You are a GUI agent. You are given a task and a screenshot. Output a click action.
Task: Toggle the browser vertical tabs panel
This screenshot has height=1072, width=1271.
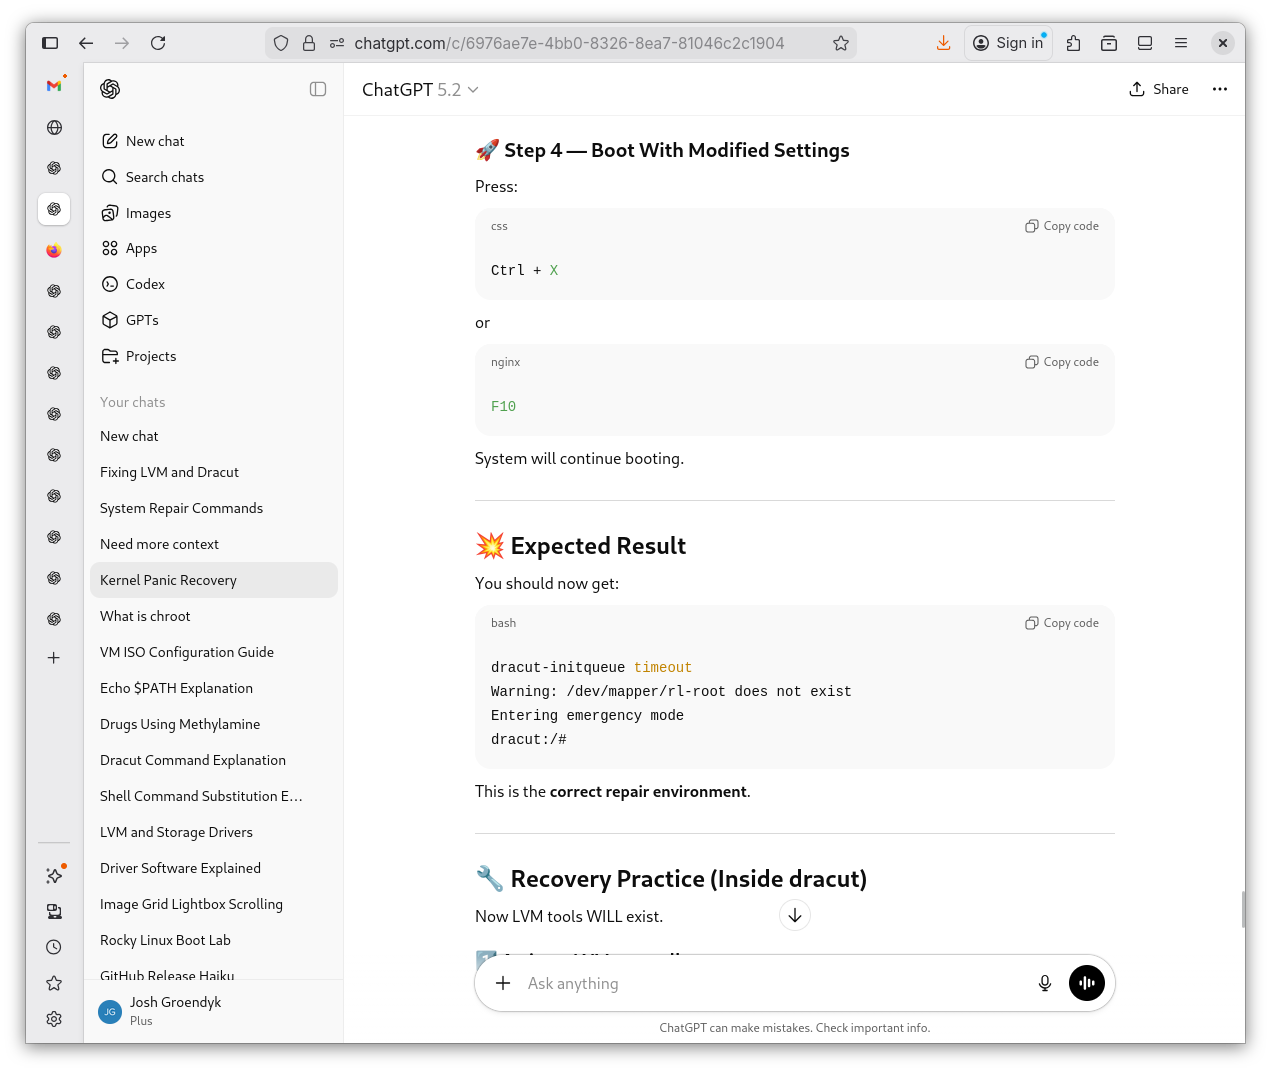pos(50,43)
